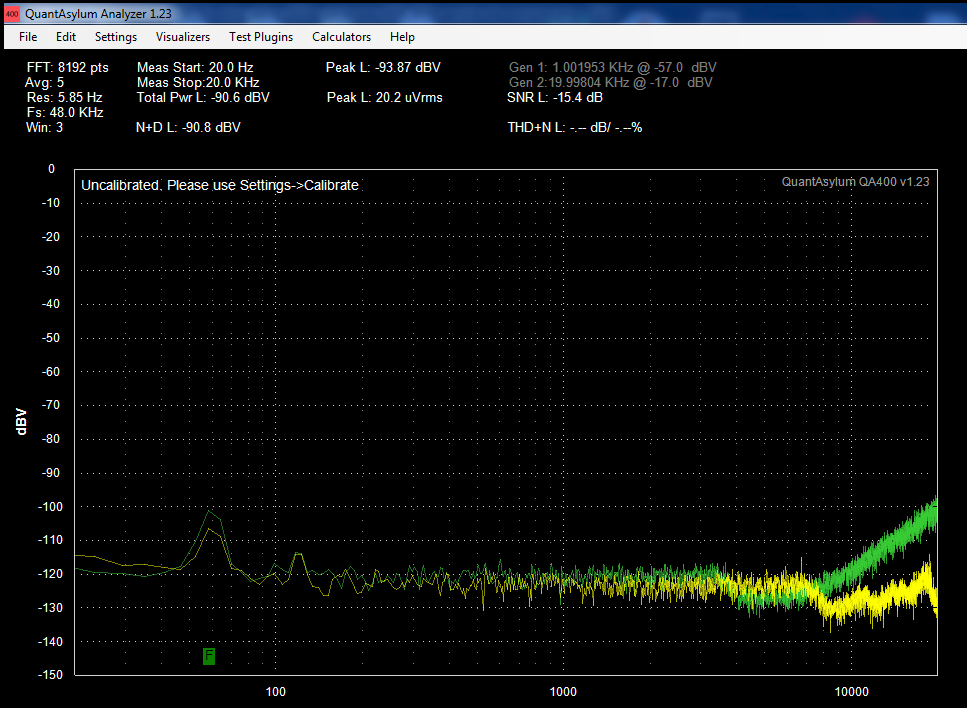This screenshot has width=967, height=708.
Task: Click Total Pwr L: -90.6 dBV readout
Action: coord(203,97)
